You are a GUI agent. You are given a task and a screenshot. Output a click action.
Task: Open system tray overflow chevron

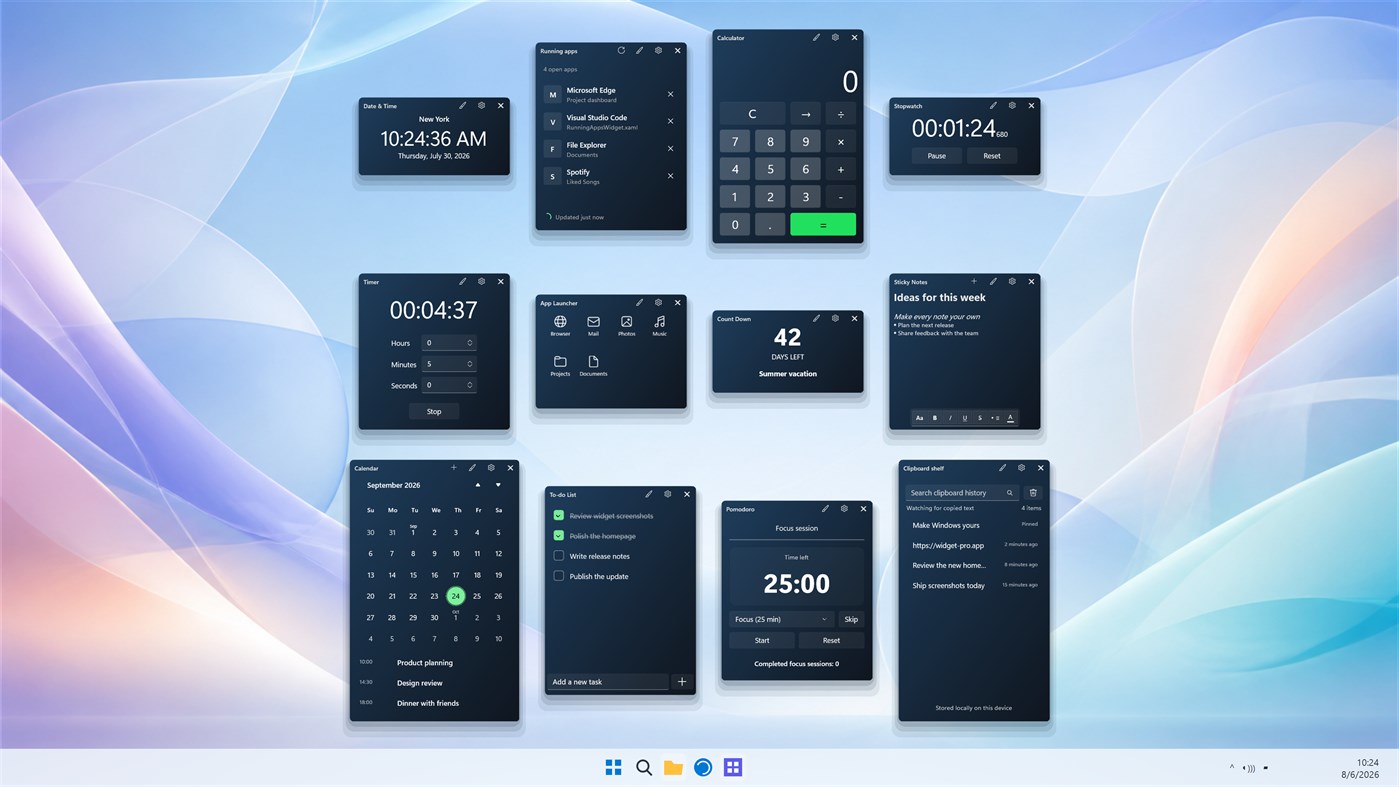pyautogui.click(x=1231, y=768)
